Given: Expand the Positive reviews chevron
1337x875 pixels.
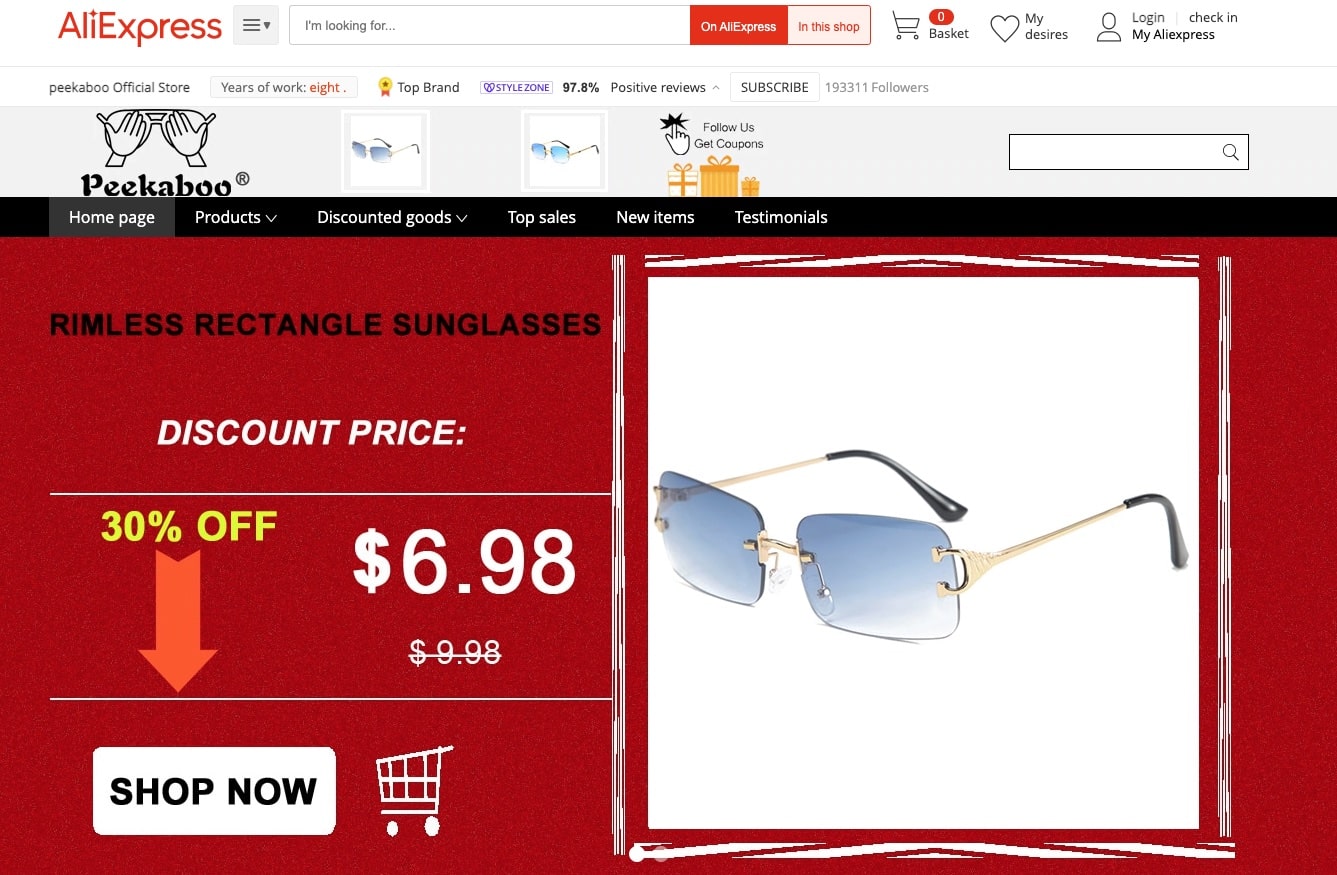Looking at the screenshot, I should click(x=716, y=88).
